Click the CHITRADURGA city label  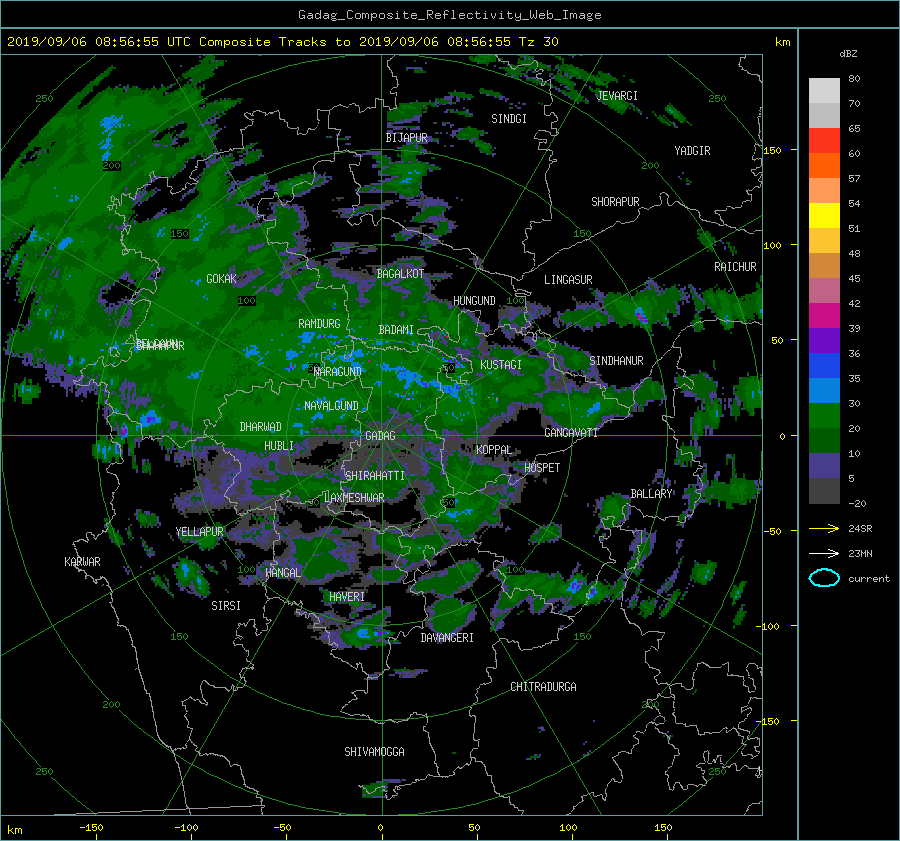[x=544, y=687]
